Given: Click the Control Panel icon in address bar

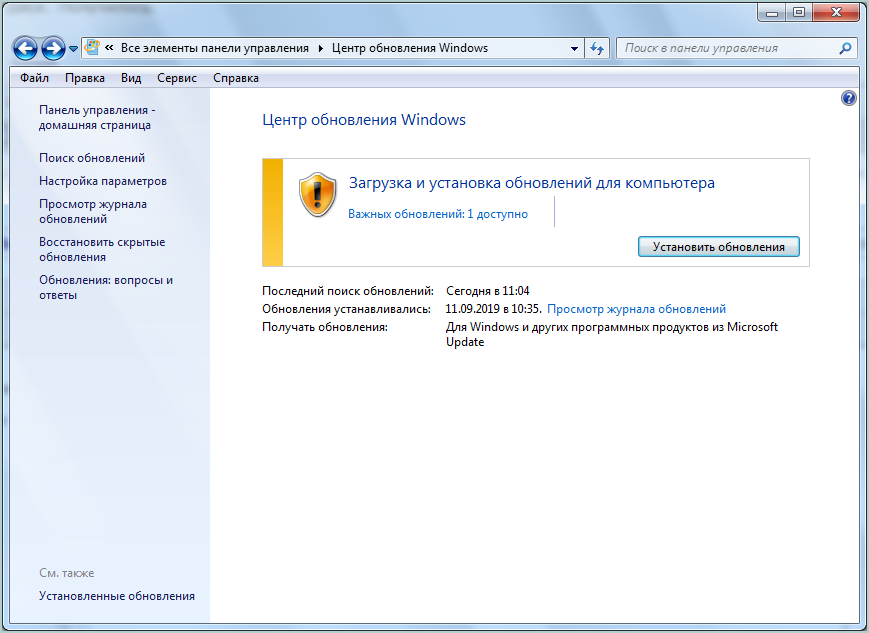Looking at the screenshot, I should coord(92,48).
